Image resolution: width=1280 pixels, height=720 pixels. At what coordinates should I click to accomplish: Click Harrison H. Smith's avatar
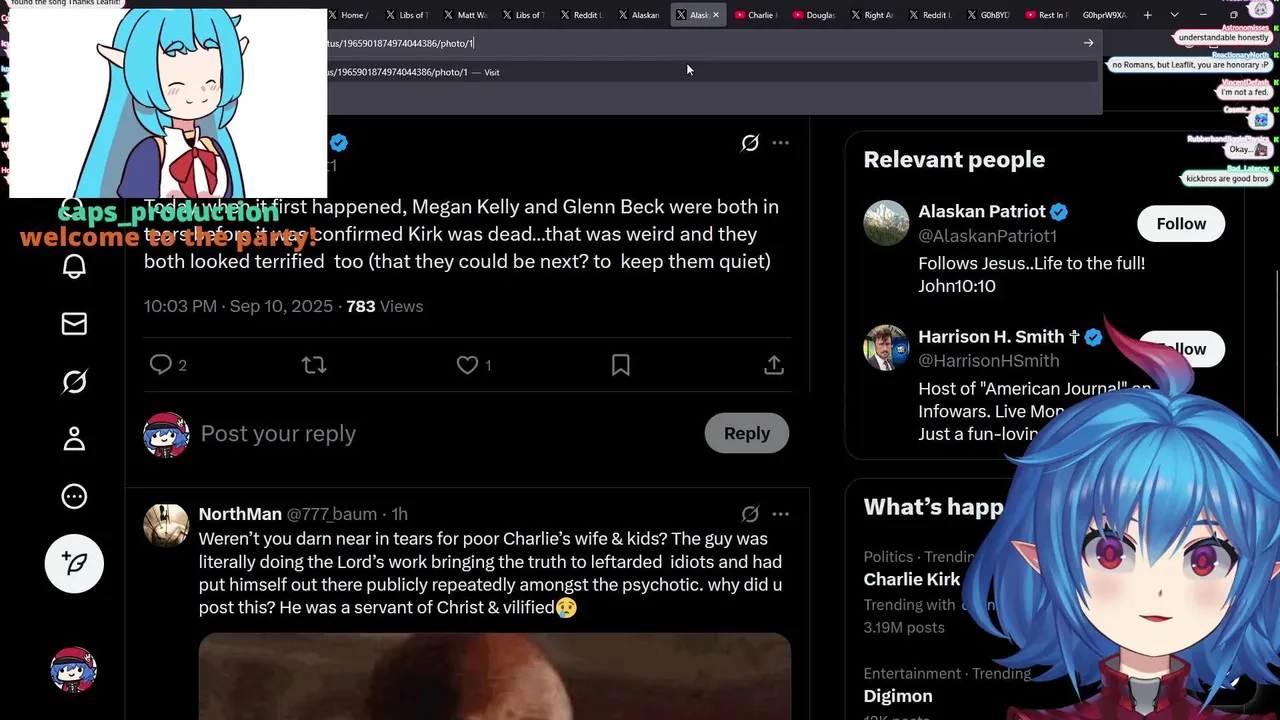click(x=886, y=348)
